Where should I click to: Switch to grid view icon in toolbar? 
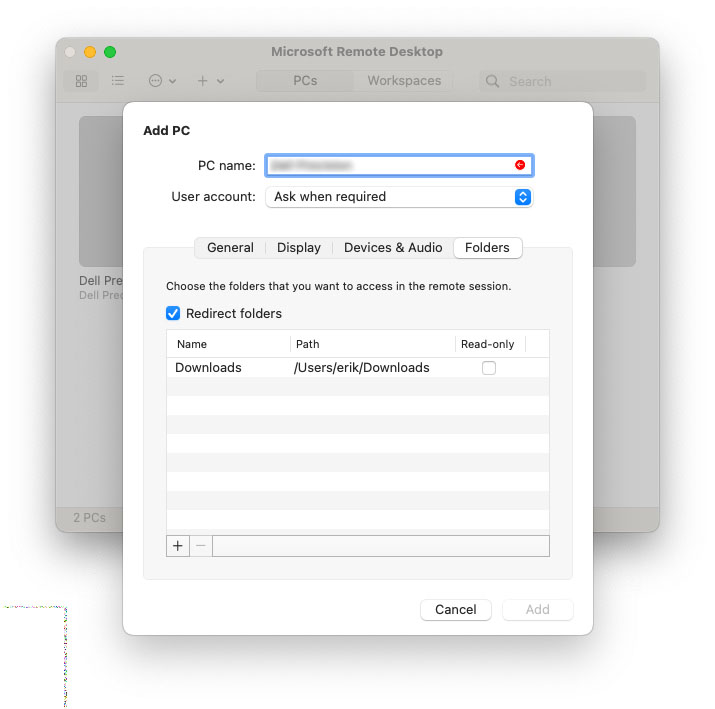coord(81,81)
